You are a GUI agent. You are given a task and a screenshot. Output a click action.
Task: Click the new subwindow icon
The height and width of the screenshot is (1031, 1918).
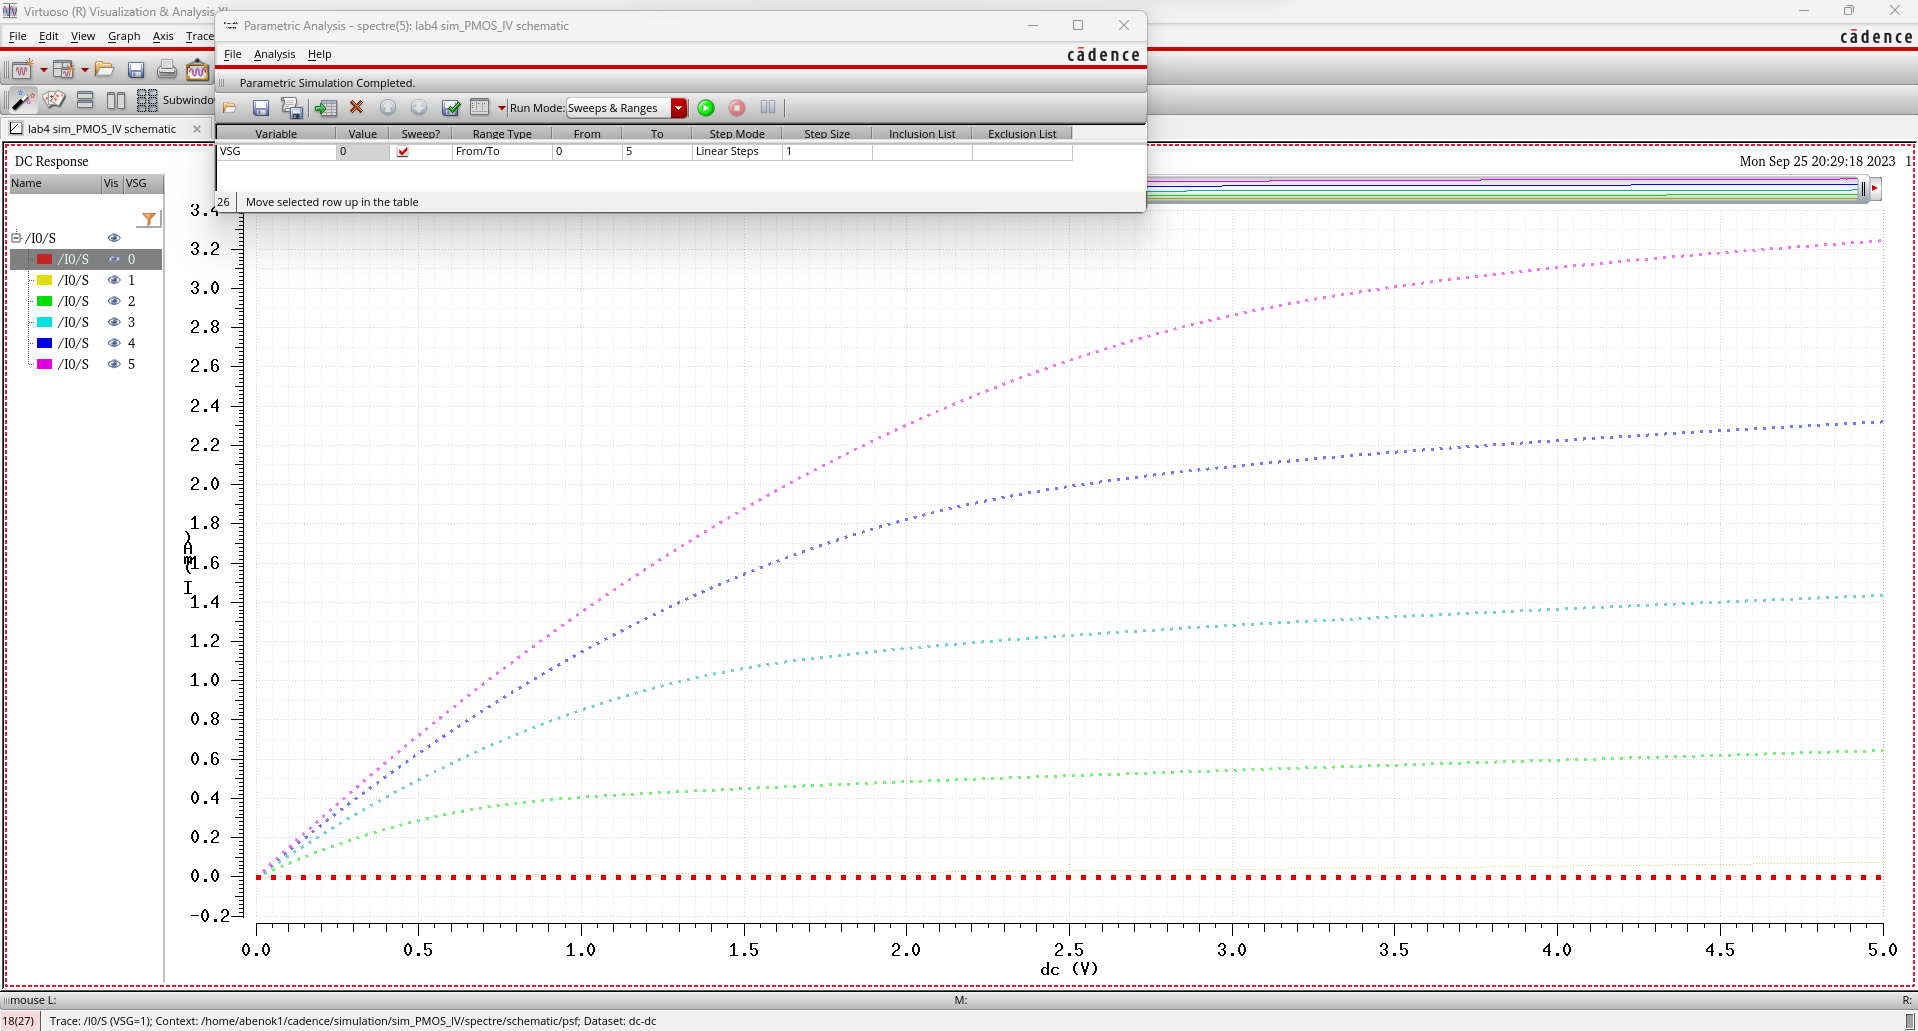pos(64,70)
